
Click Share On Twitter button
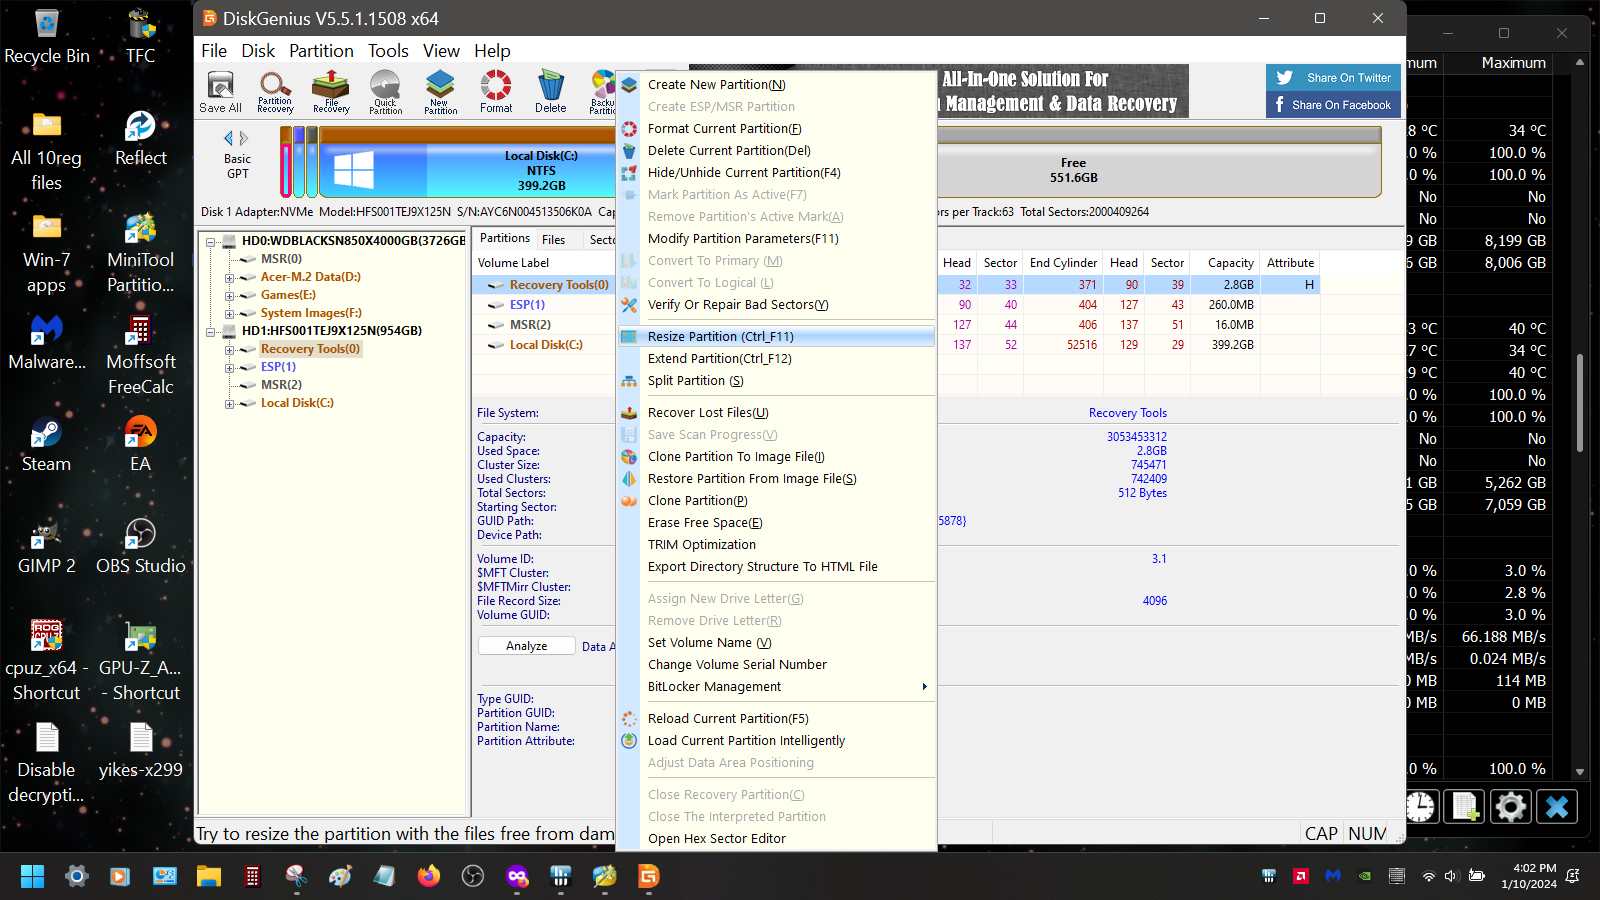click(1333, 78)
